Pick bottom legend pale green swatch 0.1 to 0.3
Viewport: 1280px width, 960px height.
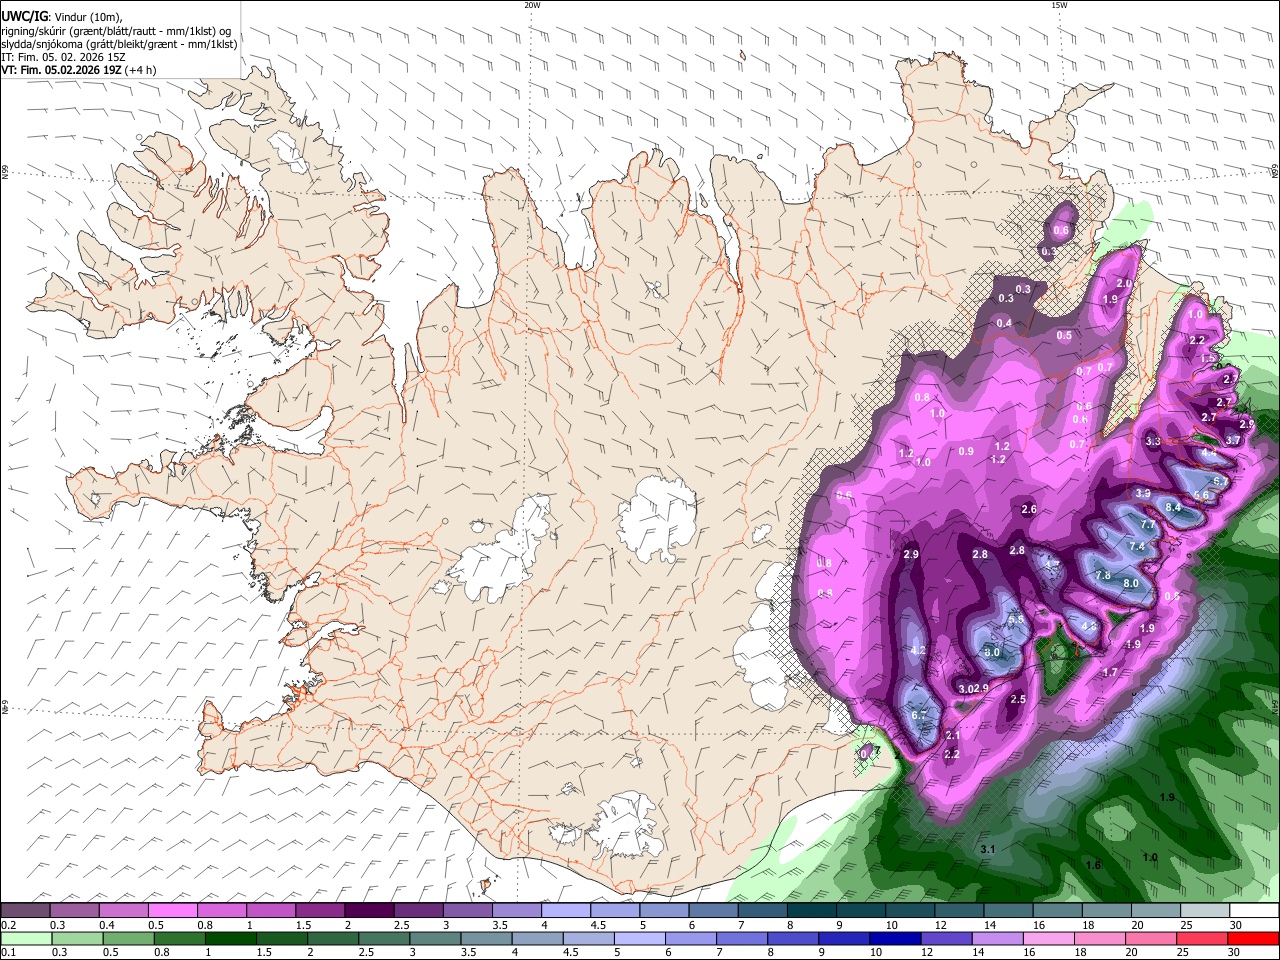click(26, 938)
